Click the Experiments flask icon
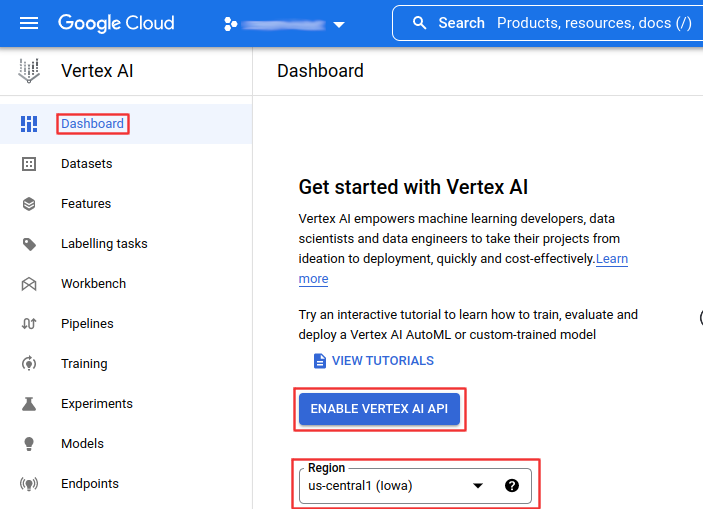The width and height of the screenshot is (703, 509). (29, 404)
